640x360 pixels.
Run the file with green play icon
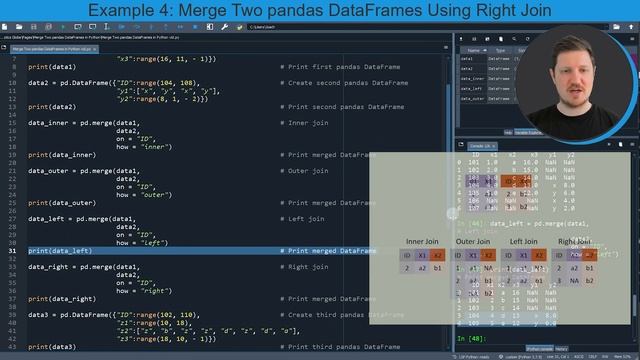pos(63,27)
